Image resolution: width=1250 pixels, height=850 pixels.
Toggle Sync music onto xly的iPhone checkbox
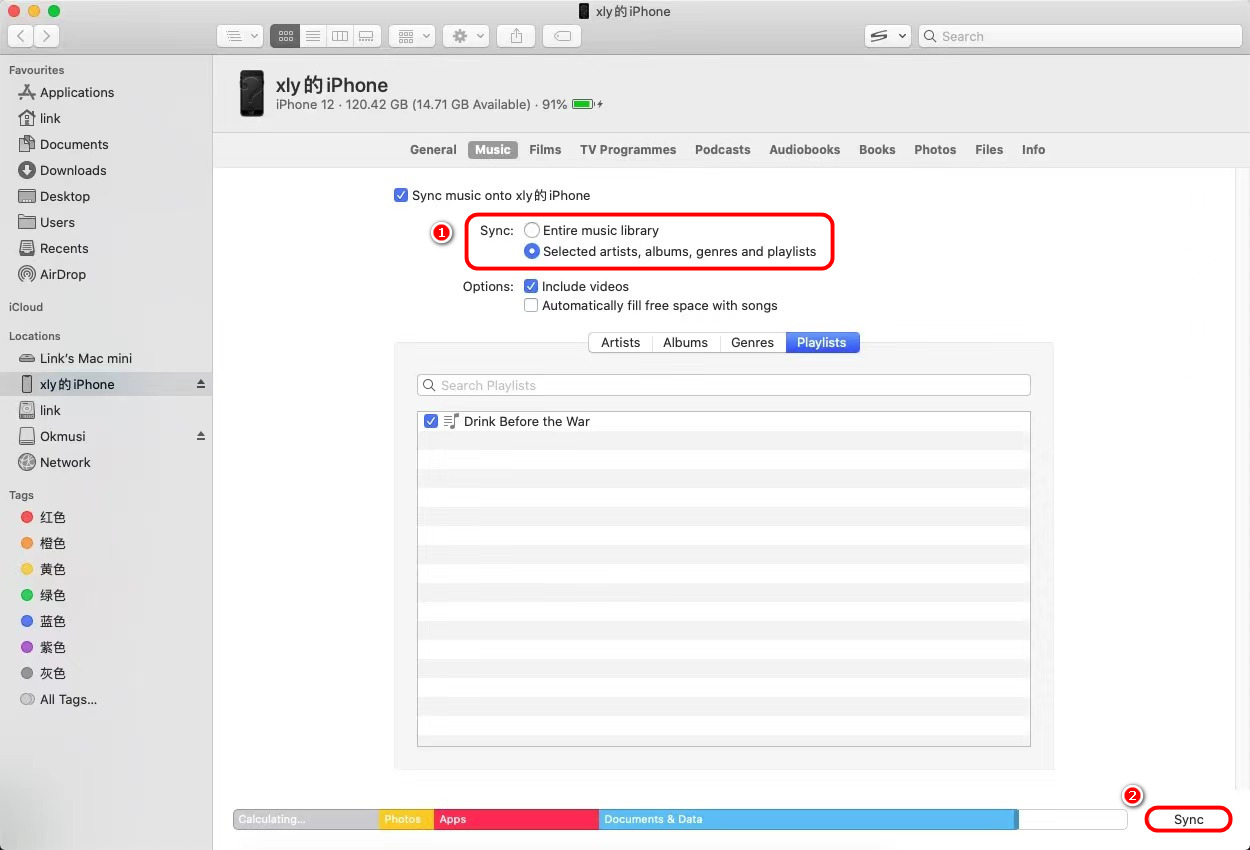click(401, 195)
